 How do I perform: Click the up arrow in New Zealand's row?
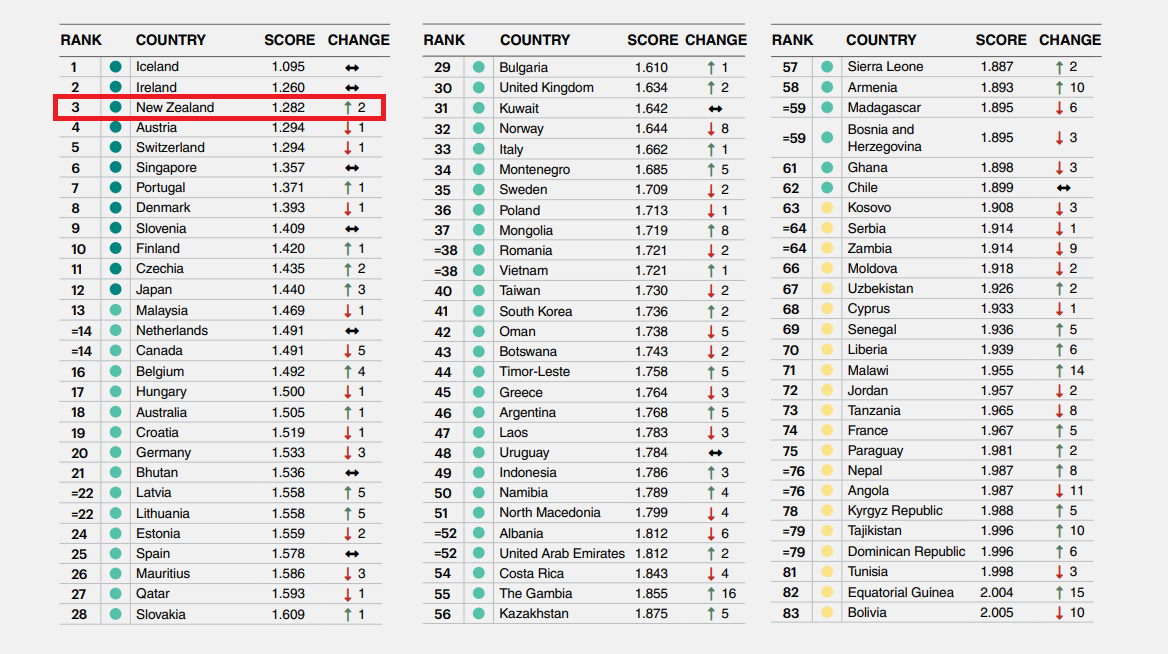[347, 108]
